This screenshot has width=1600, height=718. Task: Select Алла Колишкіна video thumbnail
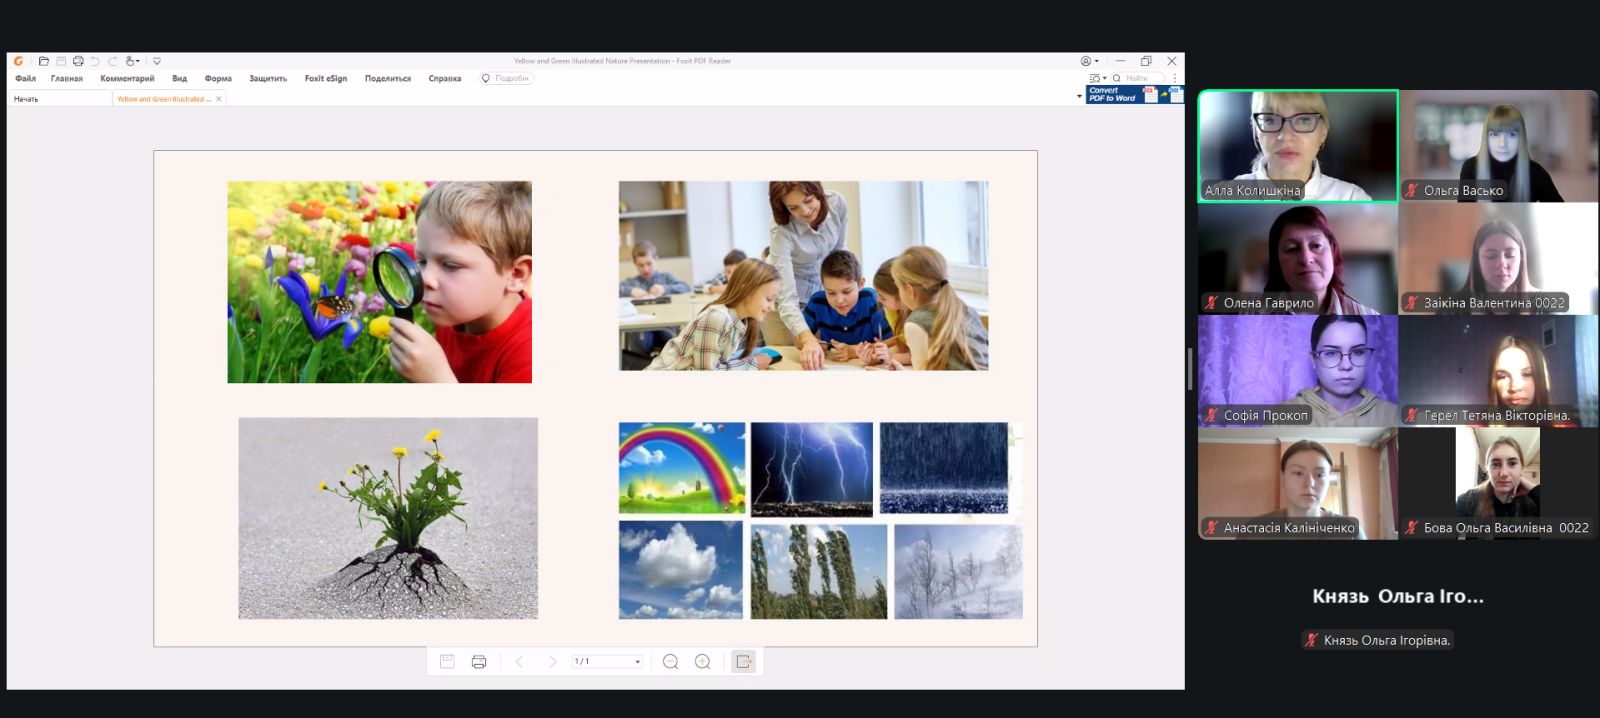pyautogui.click(x=1297, y=146)
